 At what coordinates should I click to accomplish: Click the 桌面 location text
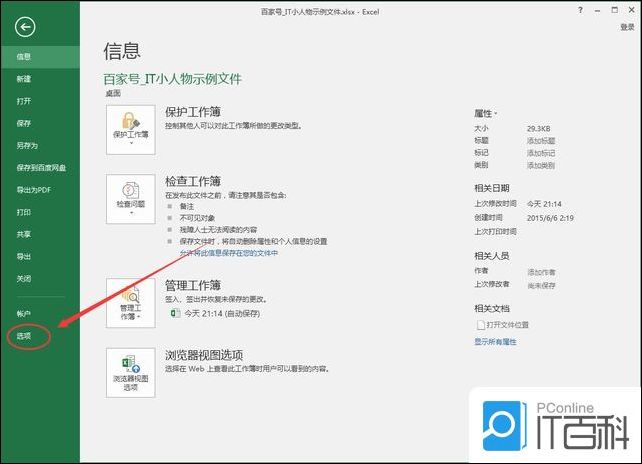(x=113, y=93)
